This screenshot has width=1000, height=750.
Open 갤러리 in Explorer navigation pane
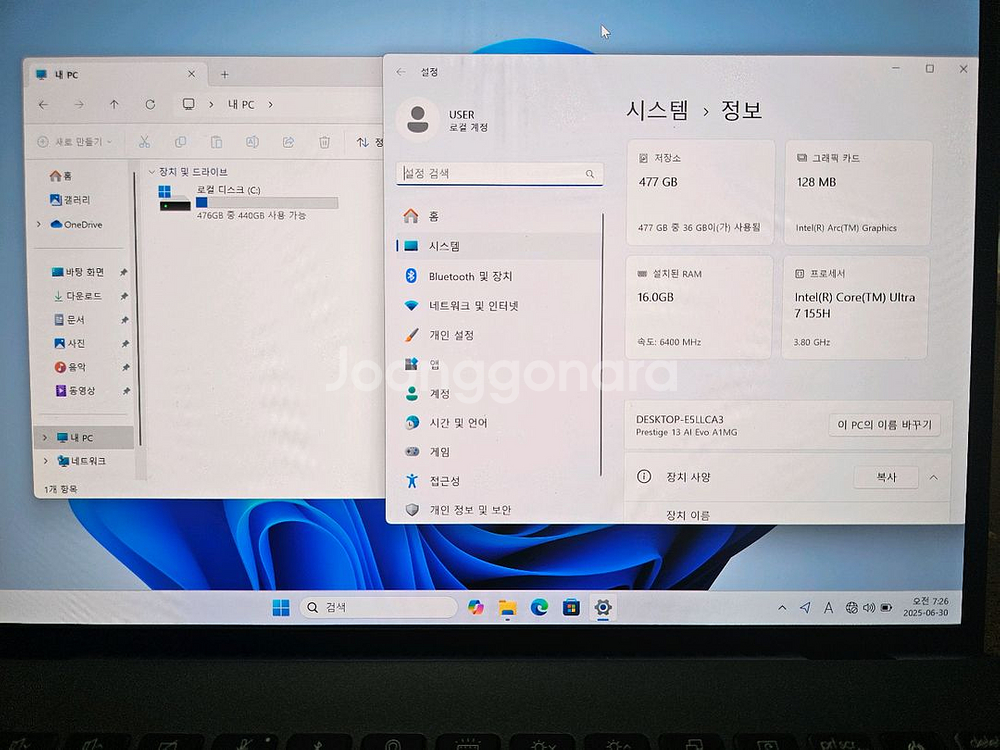(x=70, y=200)
